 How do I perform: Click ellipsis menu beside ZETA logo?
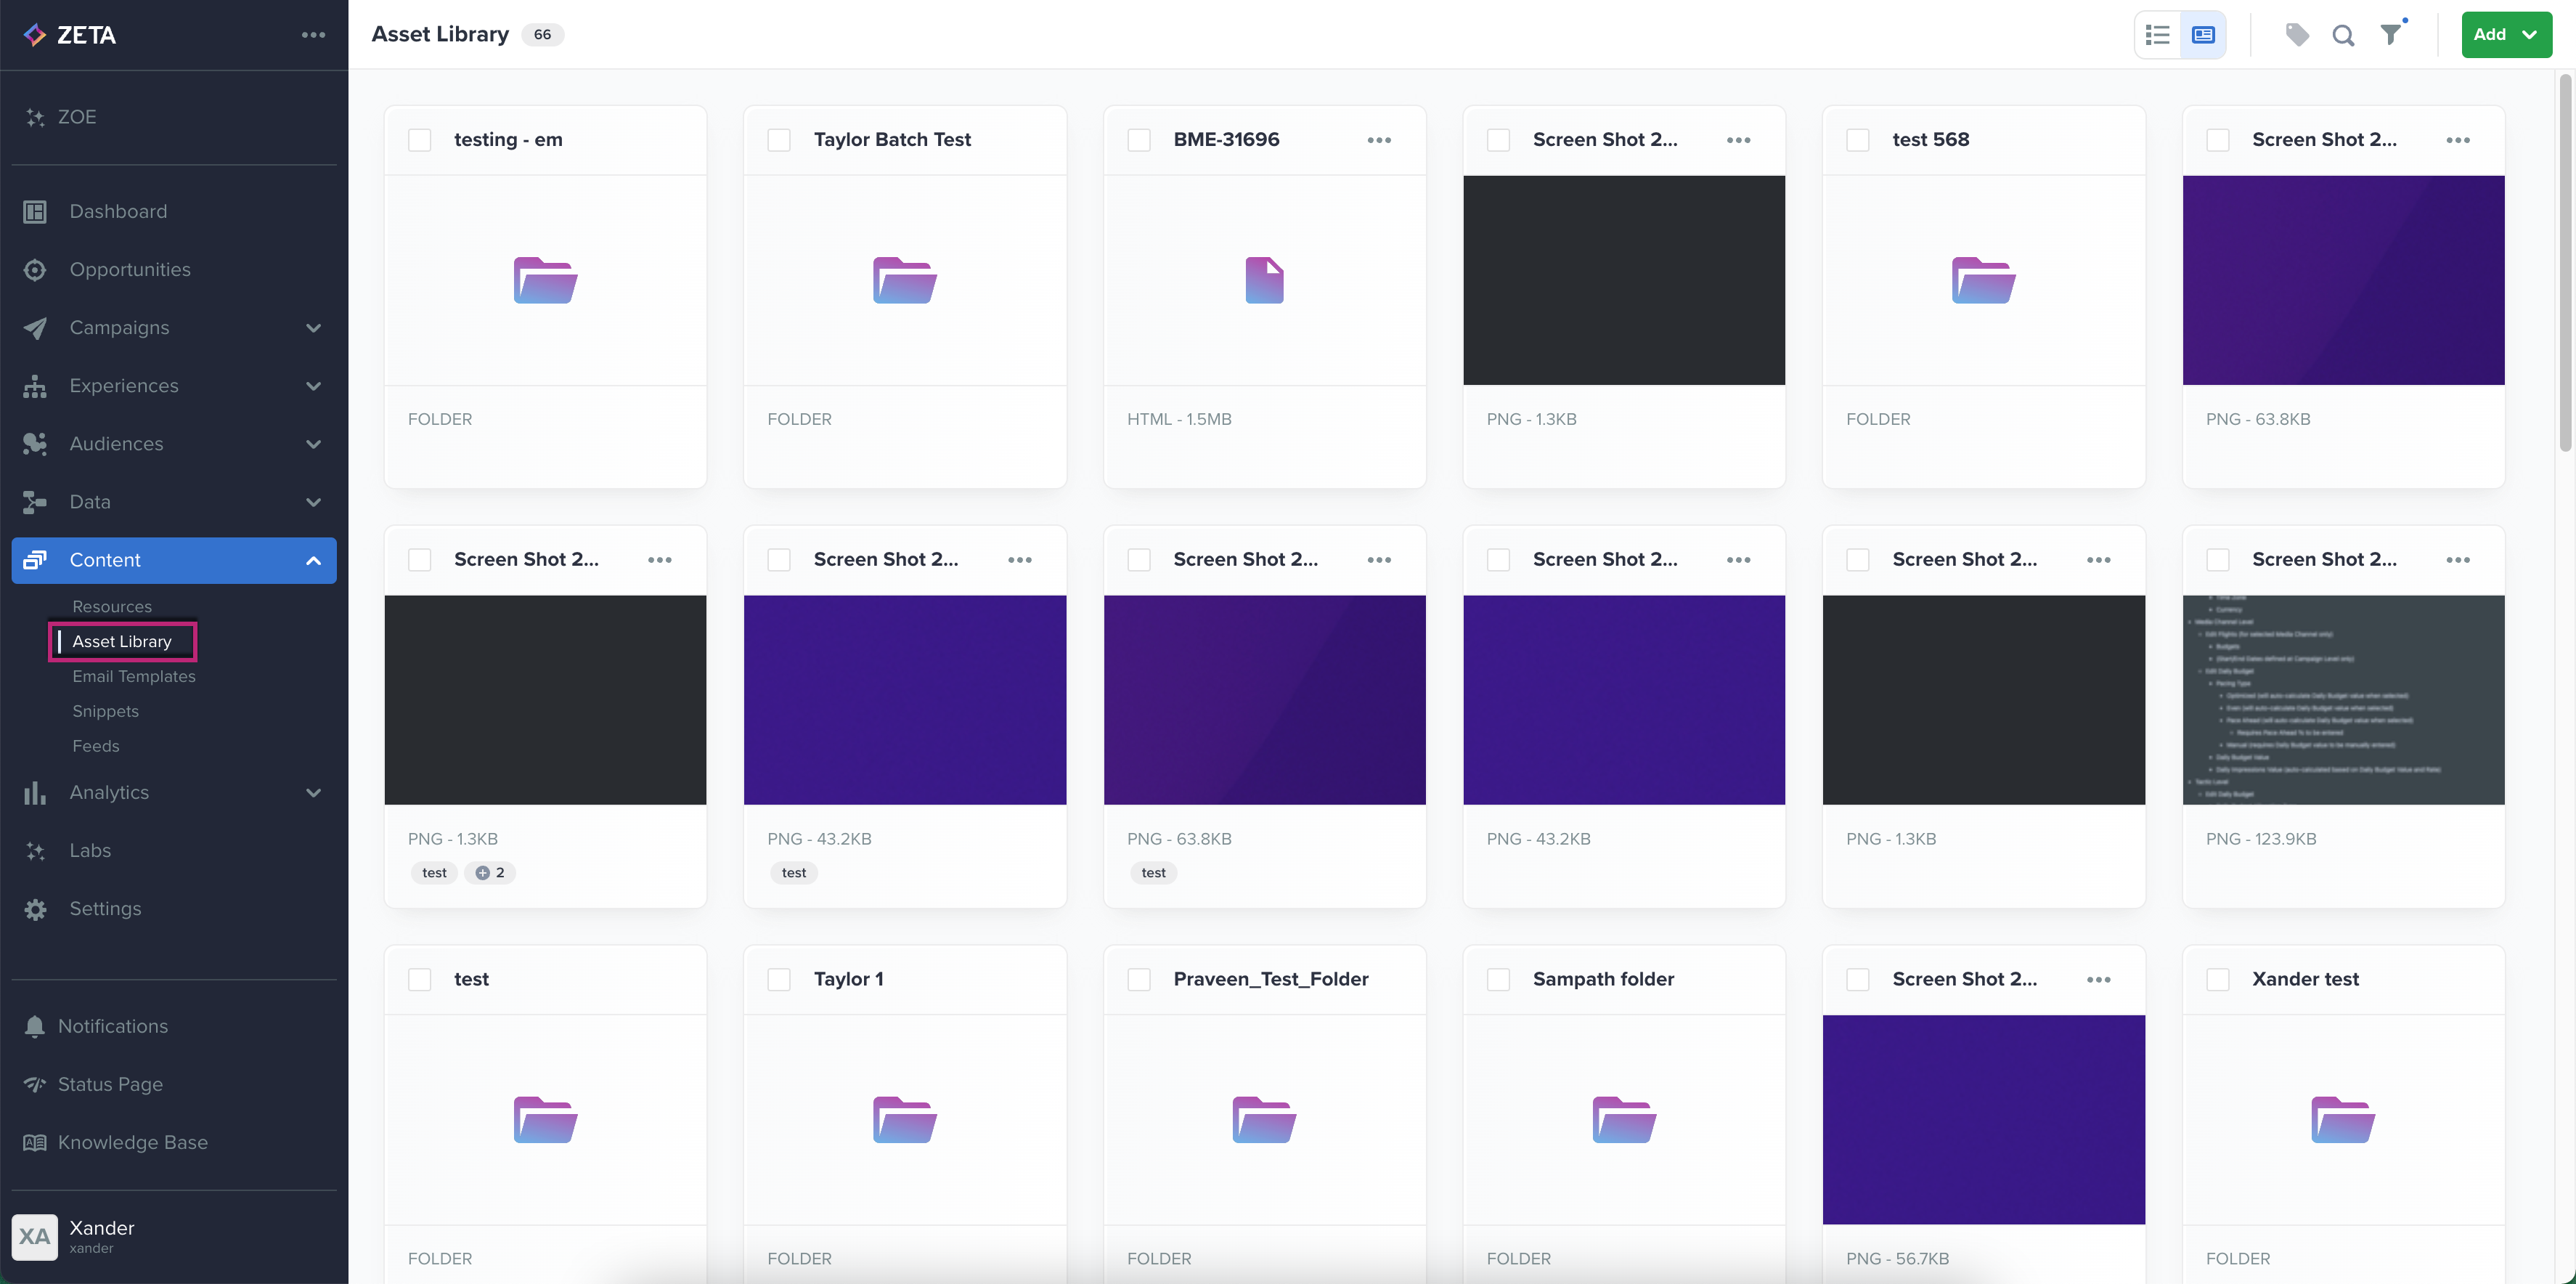coord(313,35)
